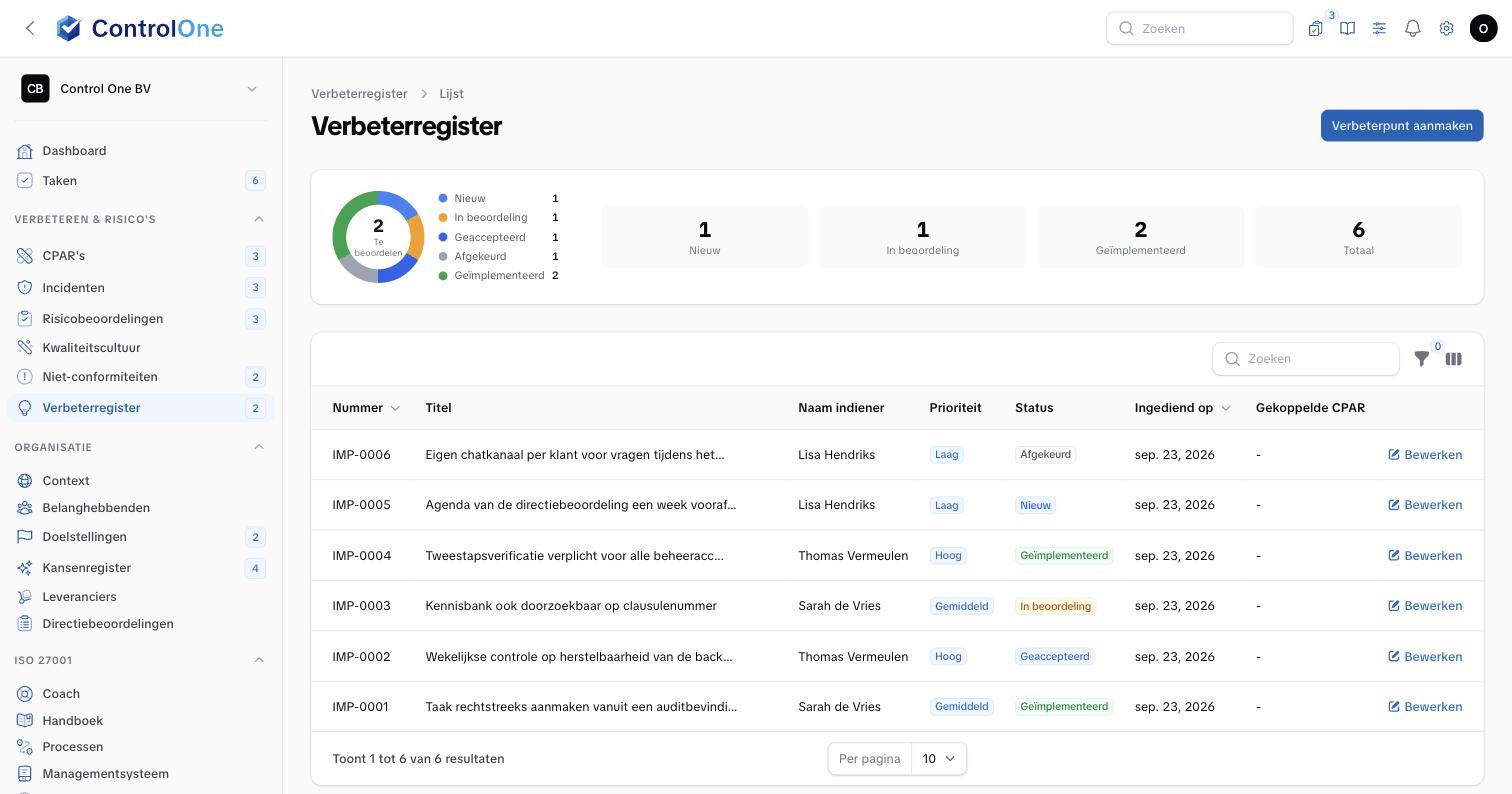Click the Afgekeurd status badge
This screenshot has width=1512, height=794.
[x=1045, y=455]
